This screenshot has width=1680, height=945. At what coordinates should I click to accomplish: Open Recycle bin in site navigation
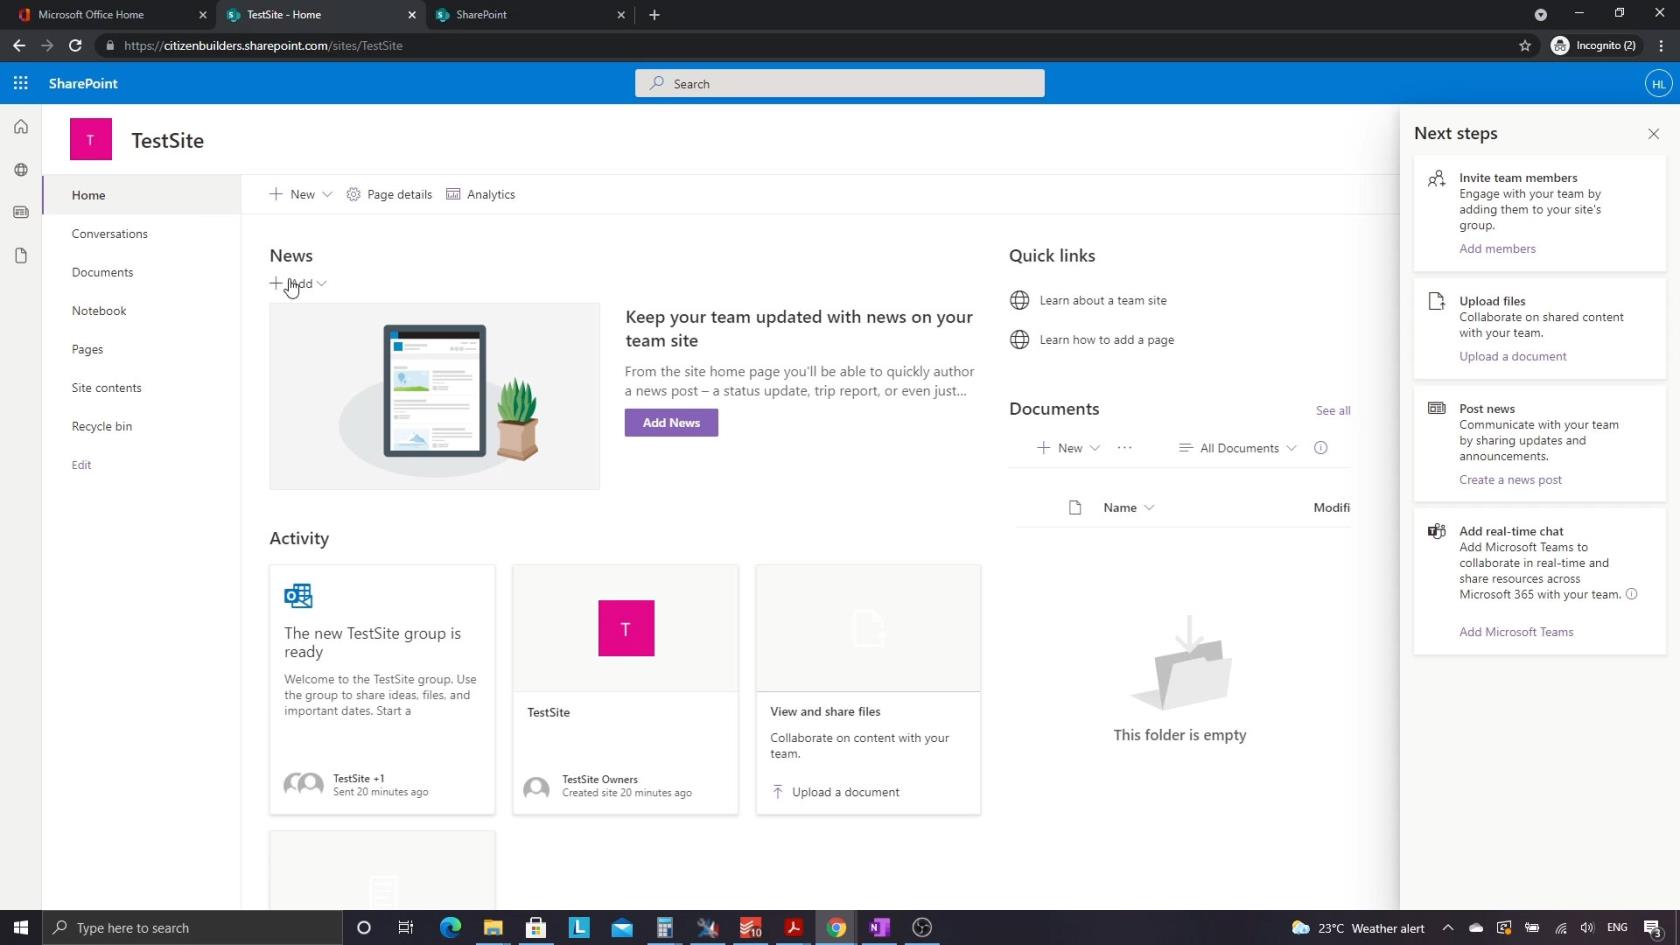[101, 426]
